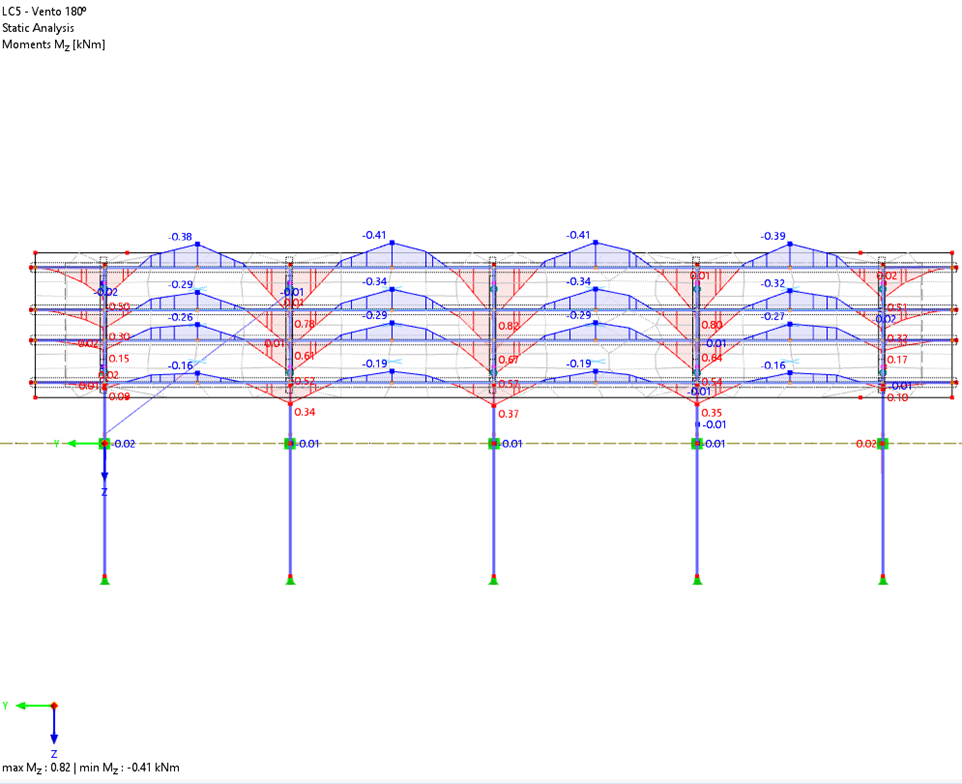Pick the green node square labeled 0.02

coord(883,443)
